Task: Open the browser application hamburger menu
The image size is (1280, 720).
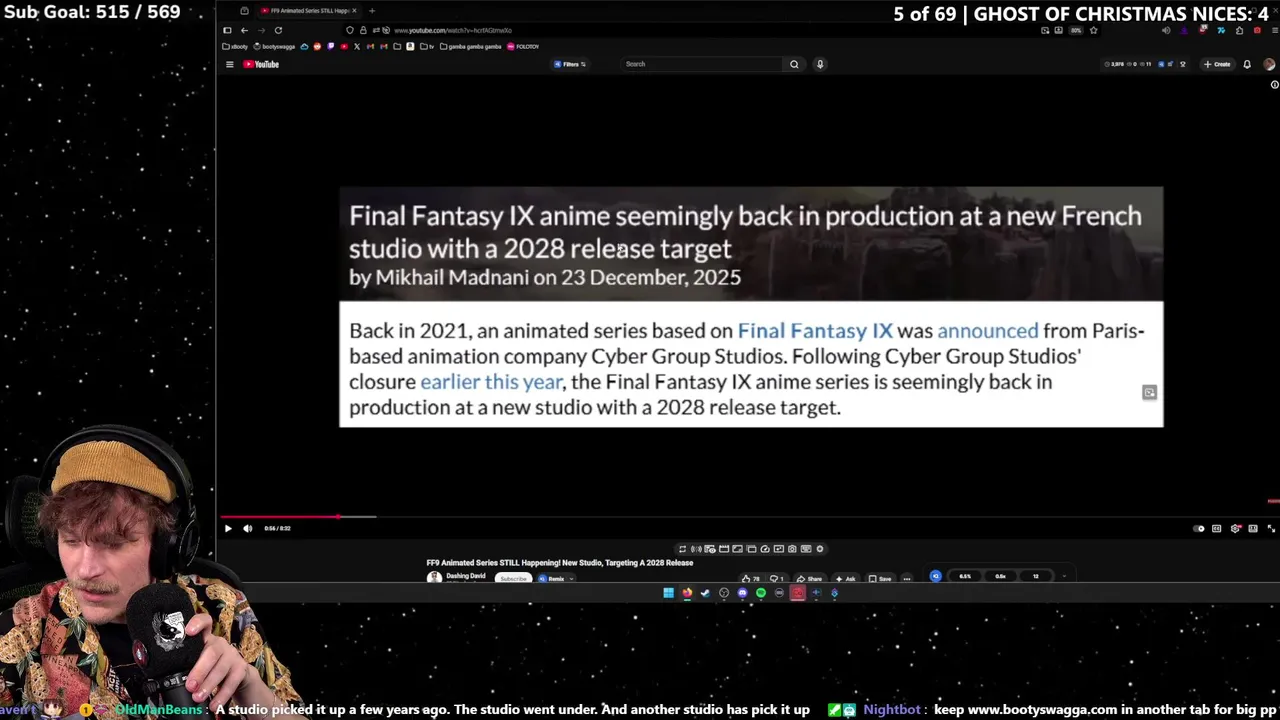Action: [x=1275, y=30]
